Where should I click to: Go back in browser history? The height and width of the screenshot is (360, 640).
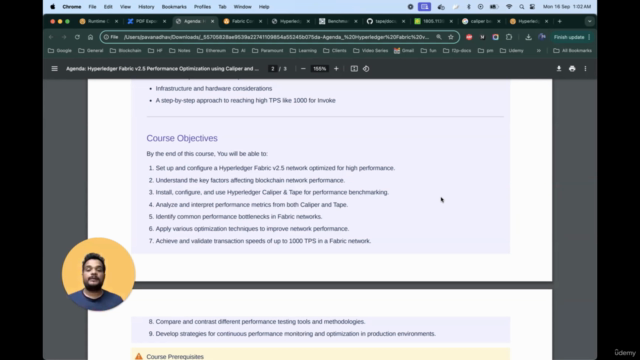point(51,37)
